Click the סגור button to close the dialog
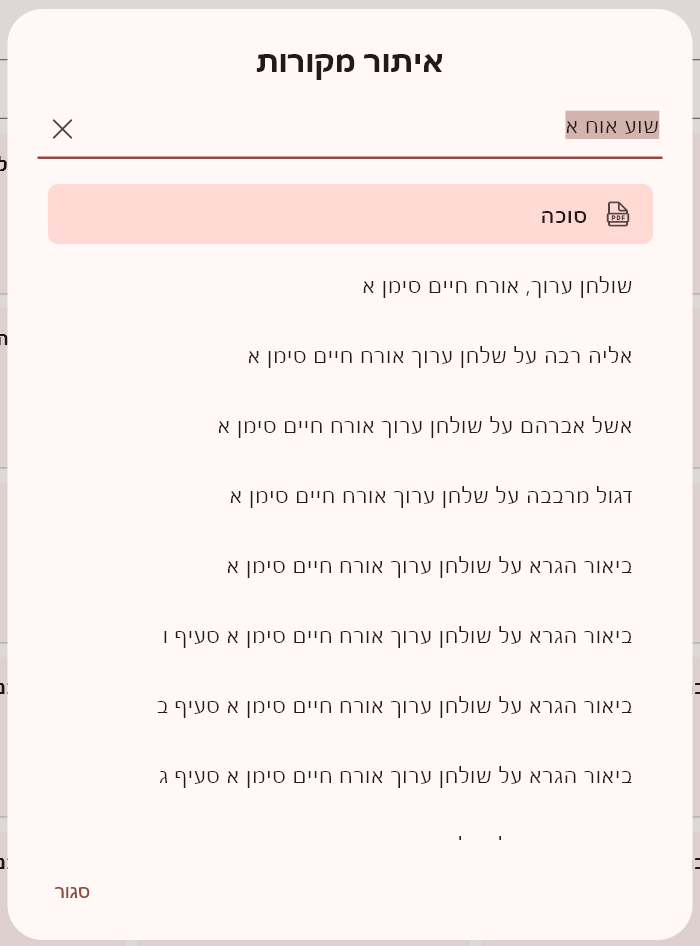Screen dimensions: 700x946 (72, 891)
